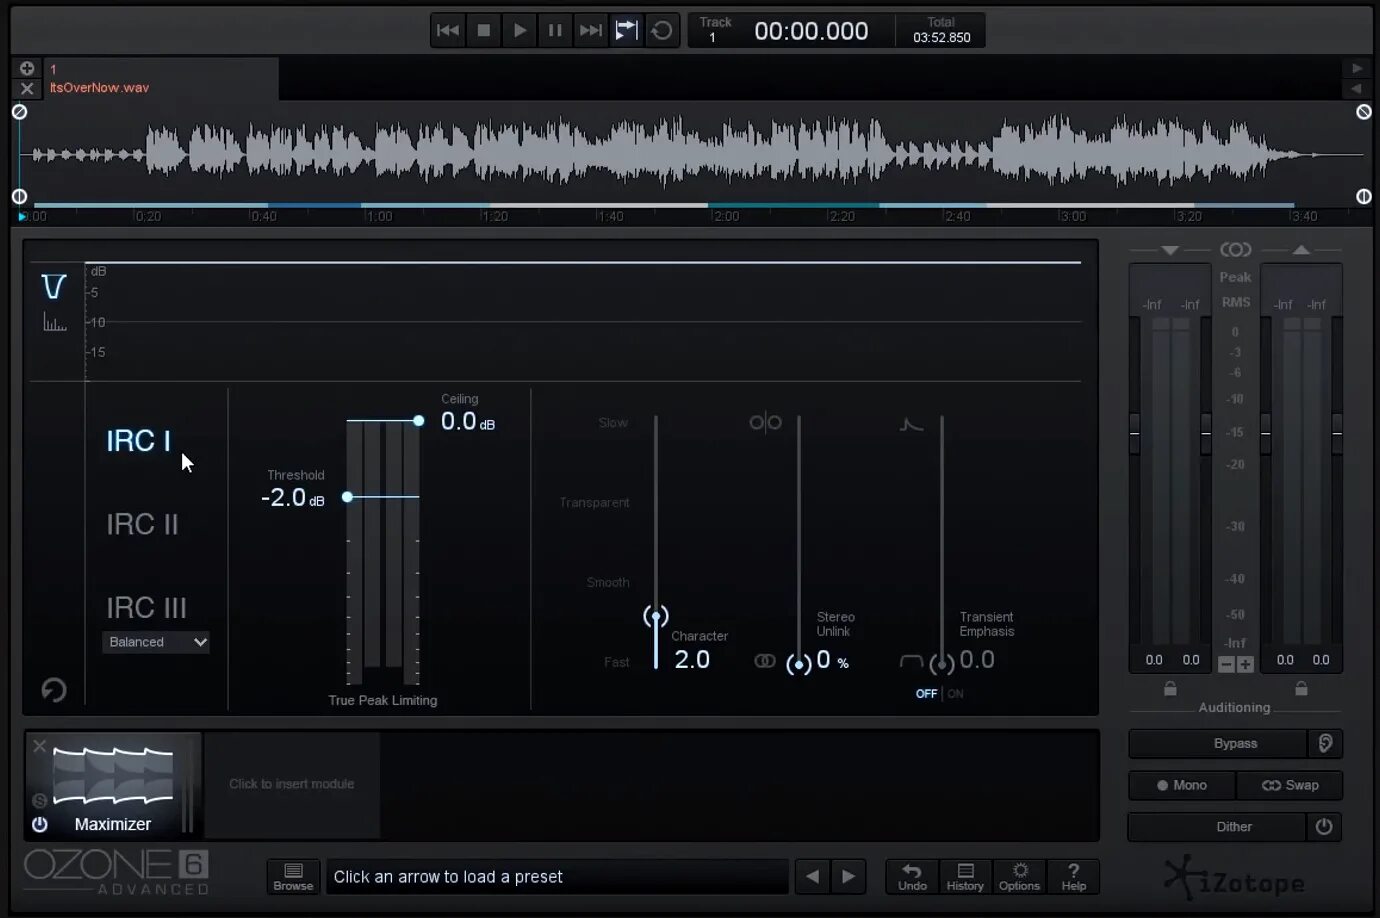
Task: Open the Dither panel
Action: point(1217,827)
